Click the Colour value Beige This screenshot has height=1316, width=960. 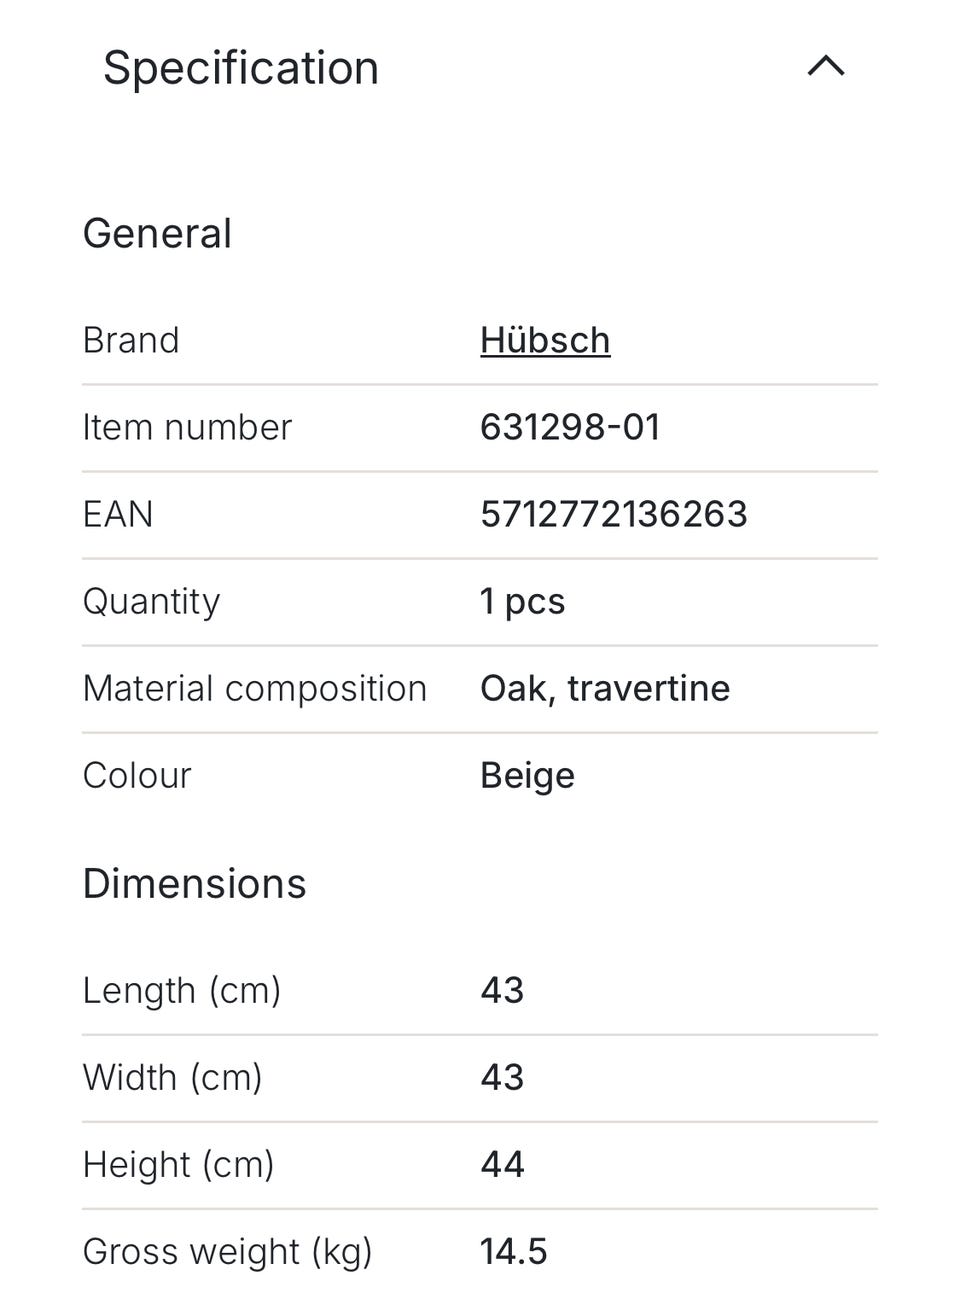click(x=527, y=776)
